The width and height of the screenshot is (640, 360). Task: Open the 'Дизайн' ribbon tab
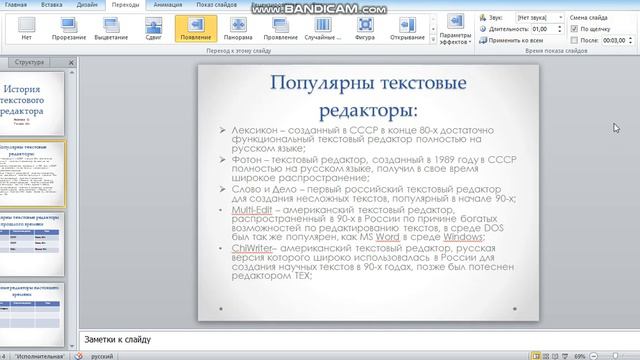[x=87, y=5]
